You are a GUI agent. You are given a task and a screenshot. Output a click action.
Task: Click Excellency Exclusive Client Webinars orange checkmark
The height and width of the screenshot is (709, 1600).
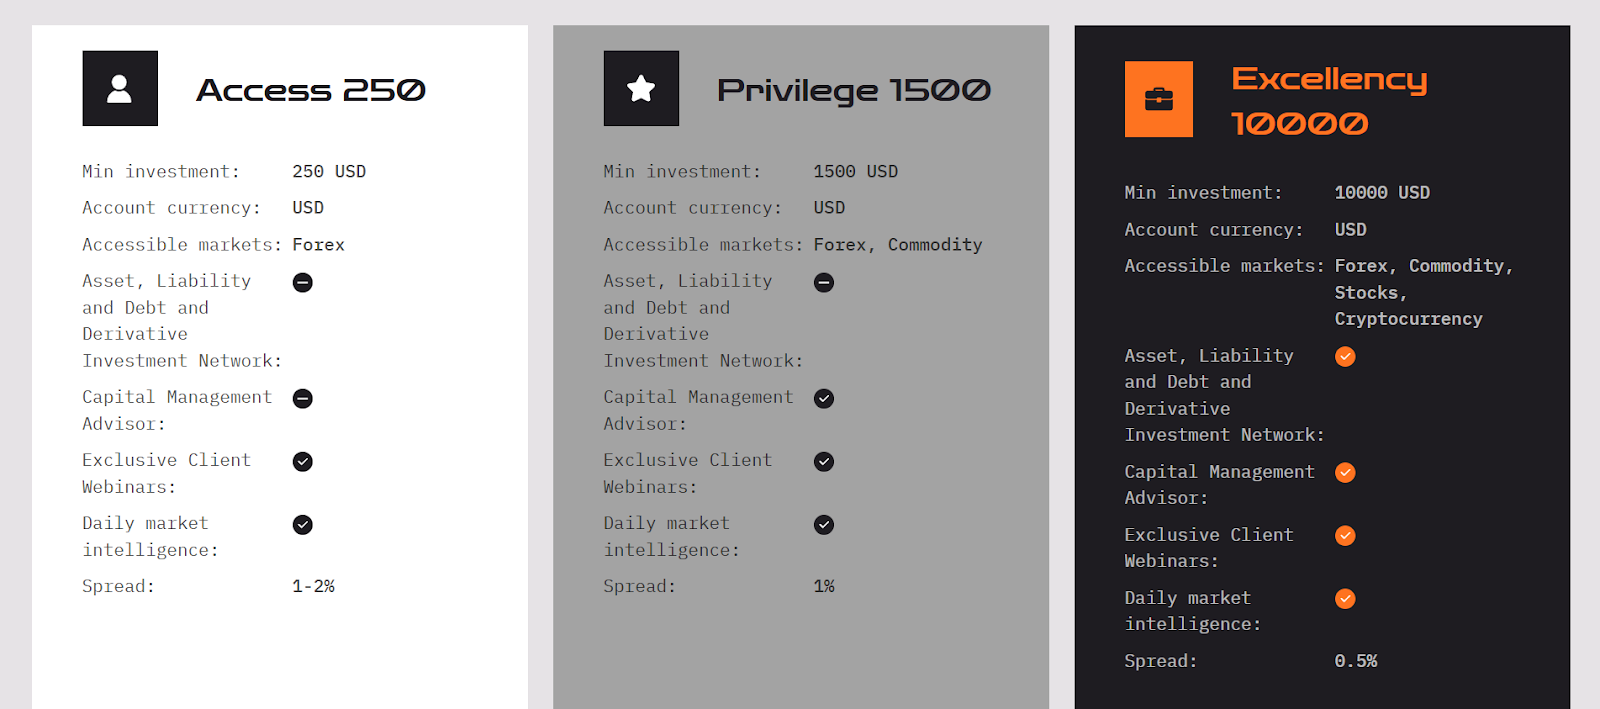[1346, 536]
